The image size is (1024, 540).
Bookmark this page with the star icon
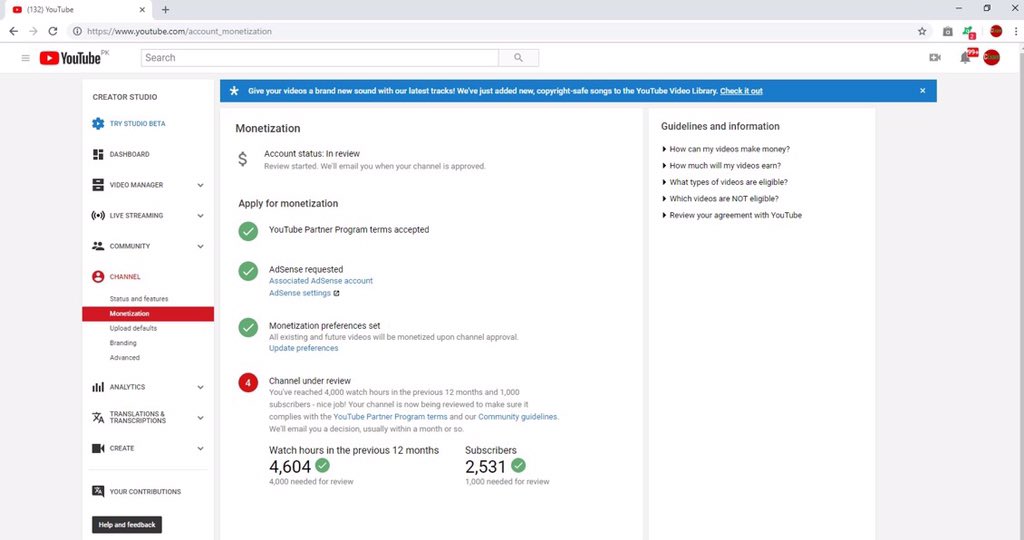click(922, 31)
